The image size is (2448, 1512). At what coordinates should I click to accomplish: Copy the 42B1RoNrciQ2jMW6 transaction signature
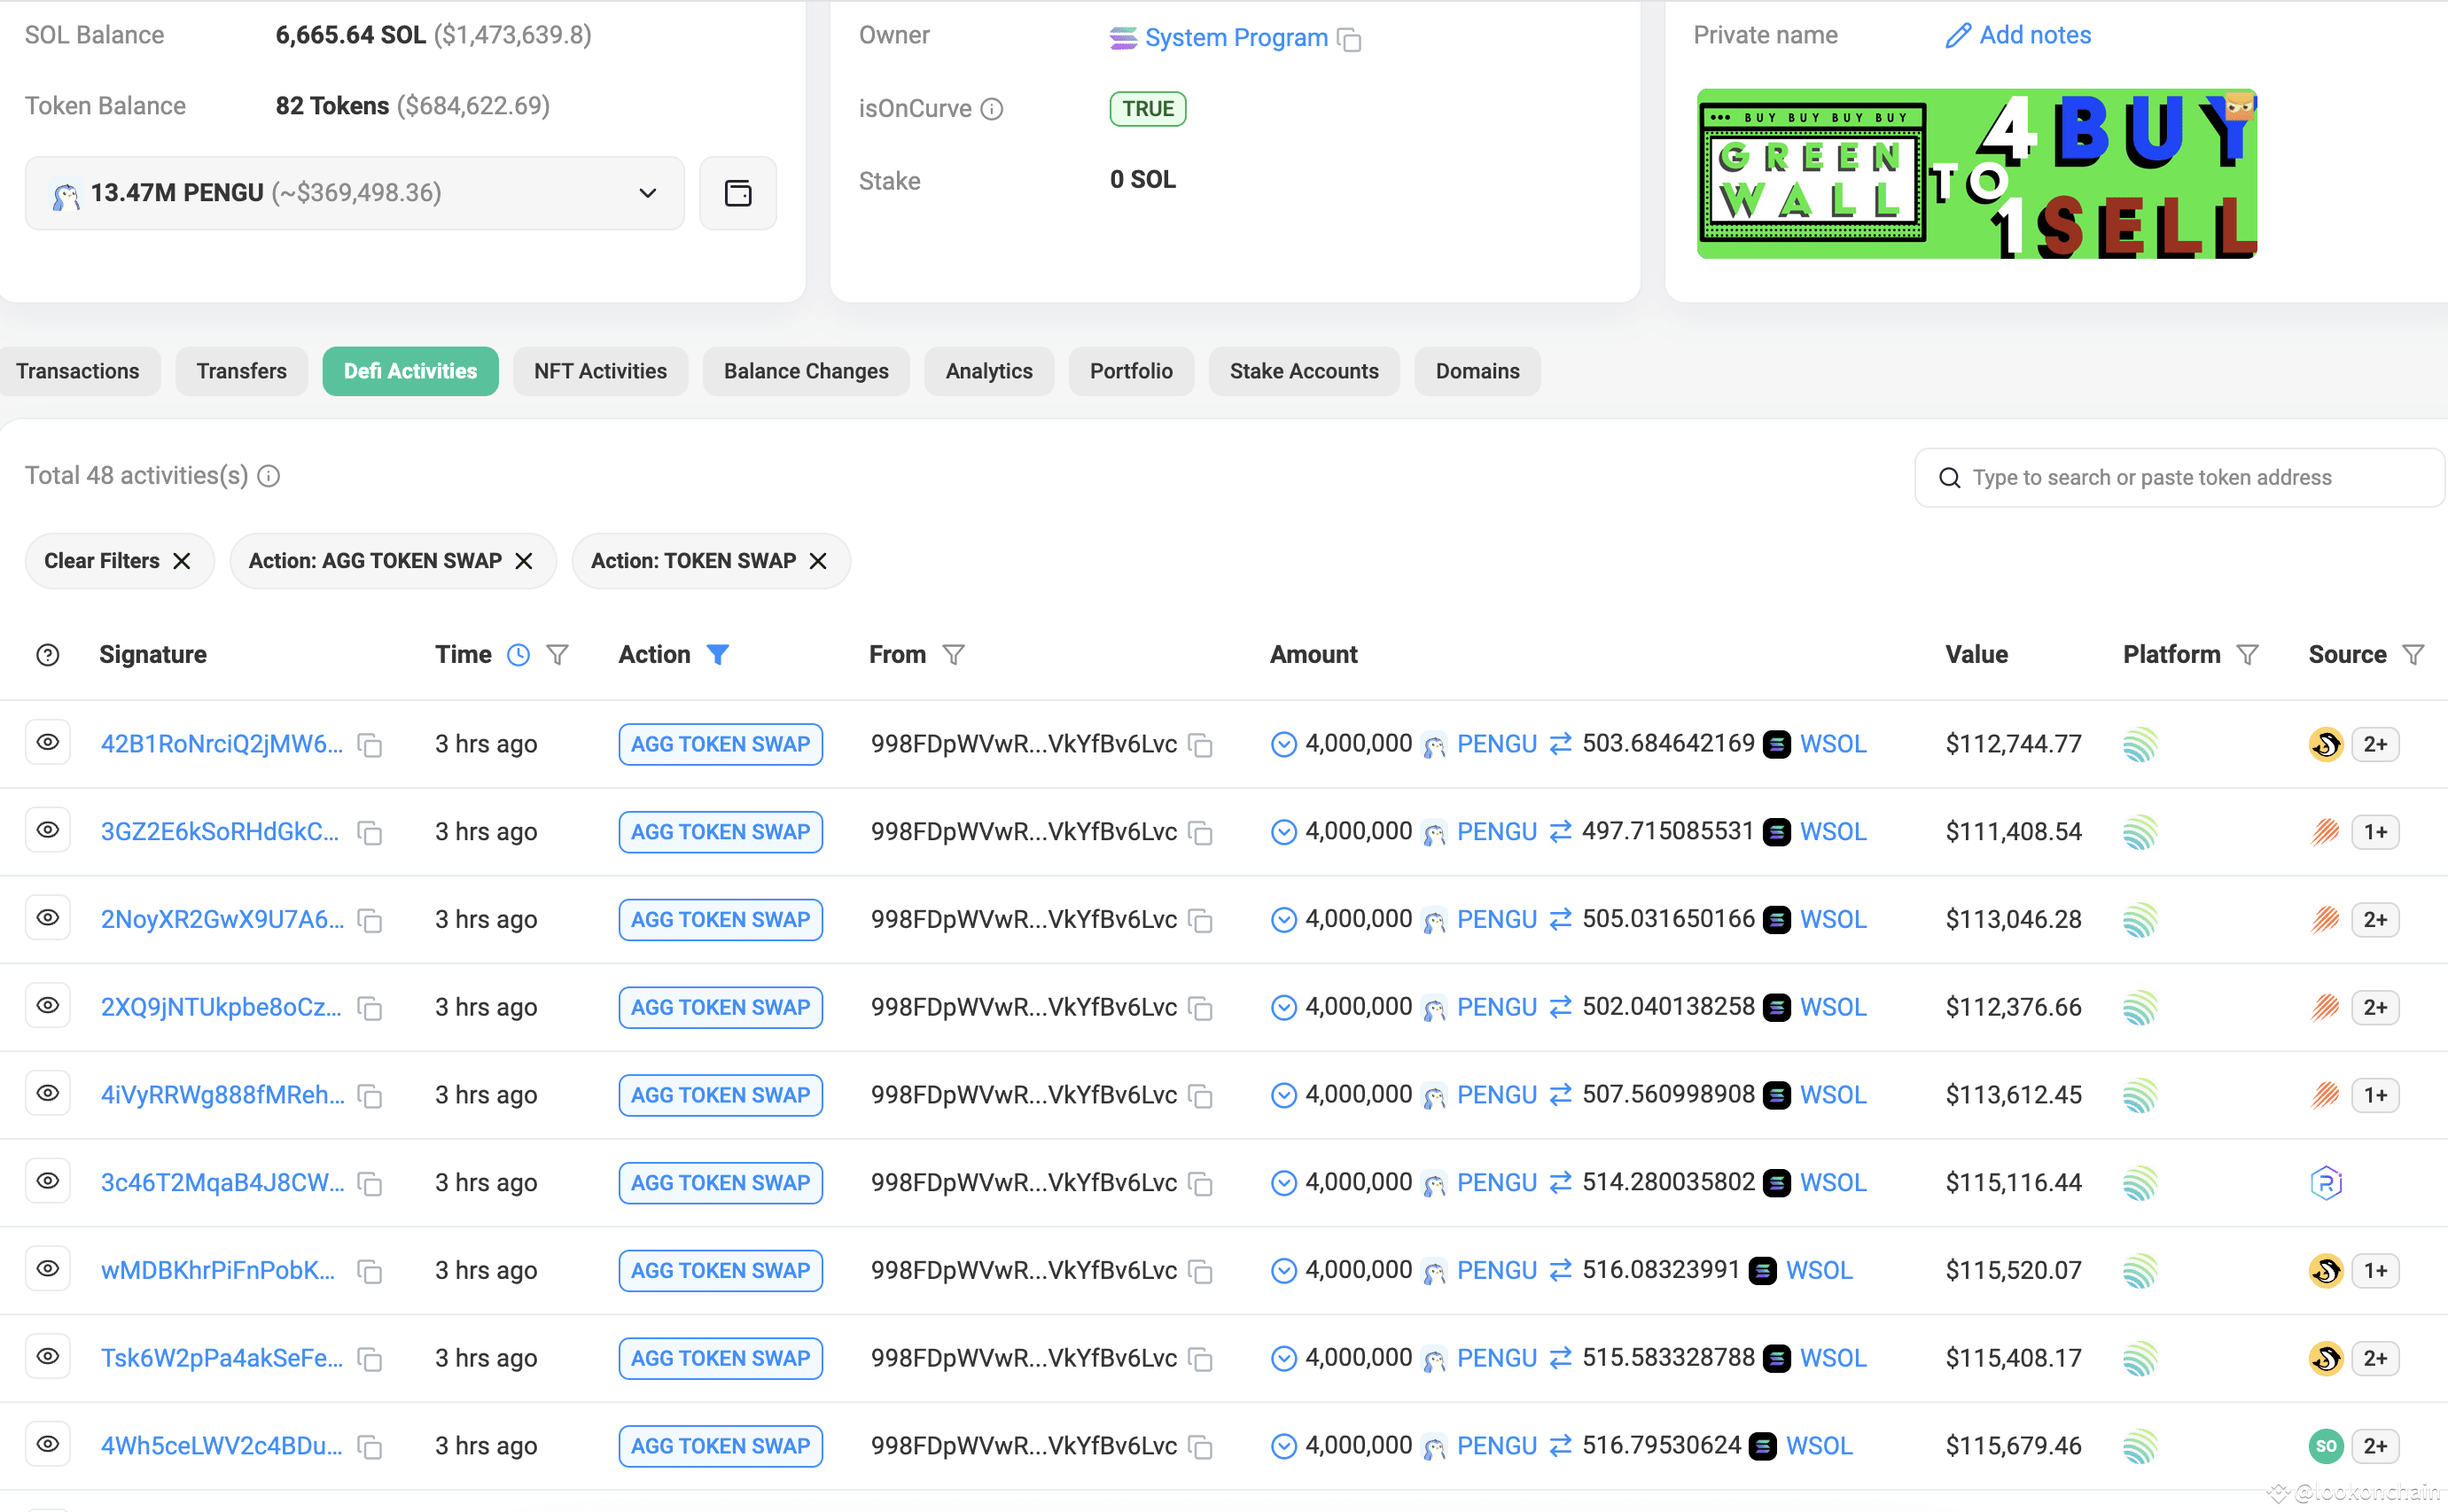[x=369, y=744]
